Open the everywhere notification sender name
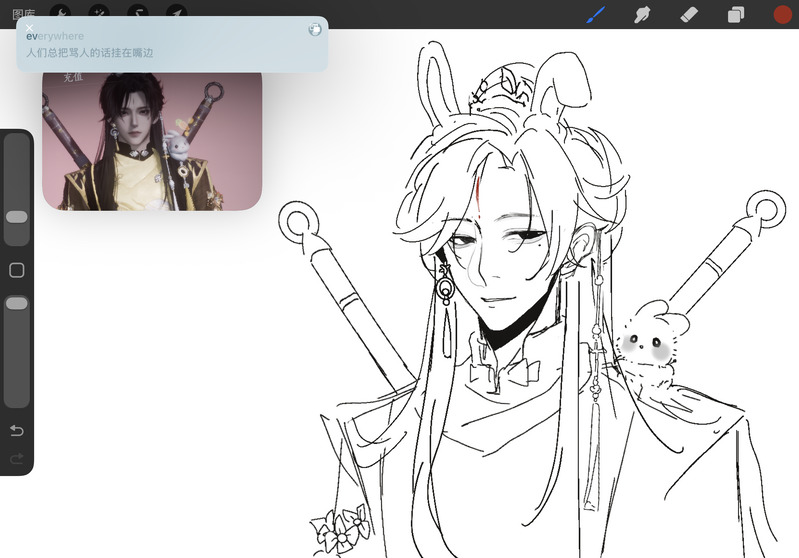This screenshot has width=799, height=558. (55, 36)
